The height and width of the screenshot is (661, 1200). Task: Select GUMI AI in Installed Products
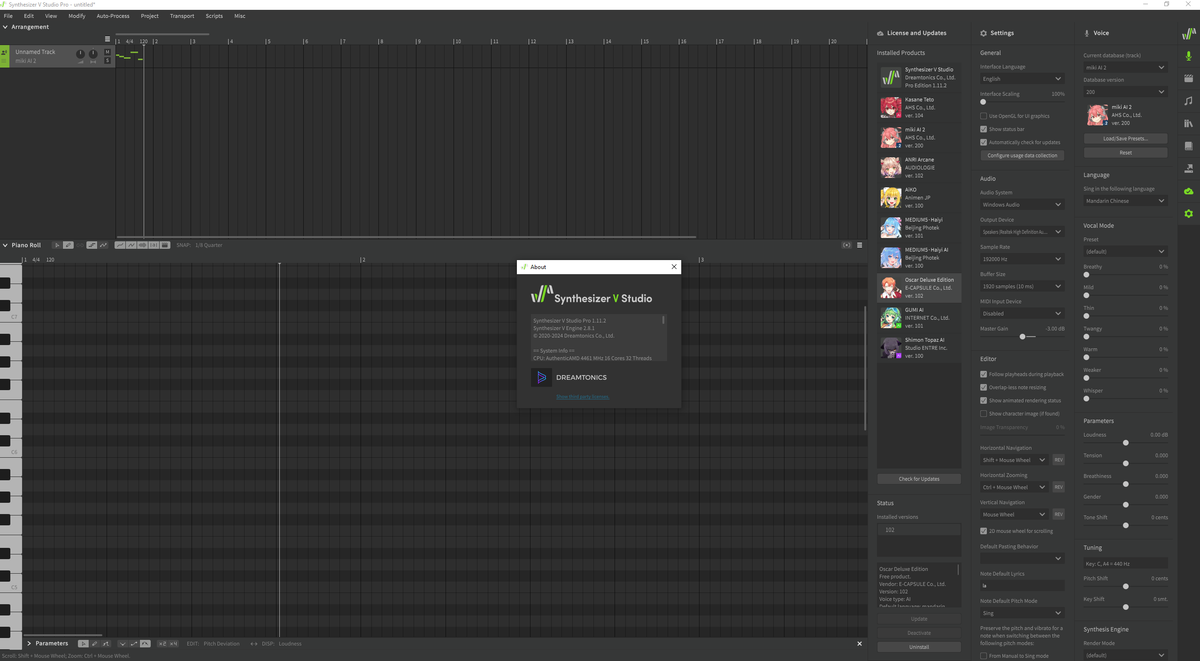click(919, 318)
